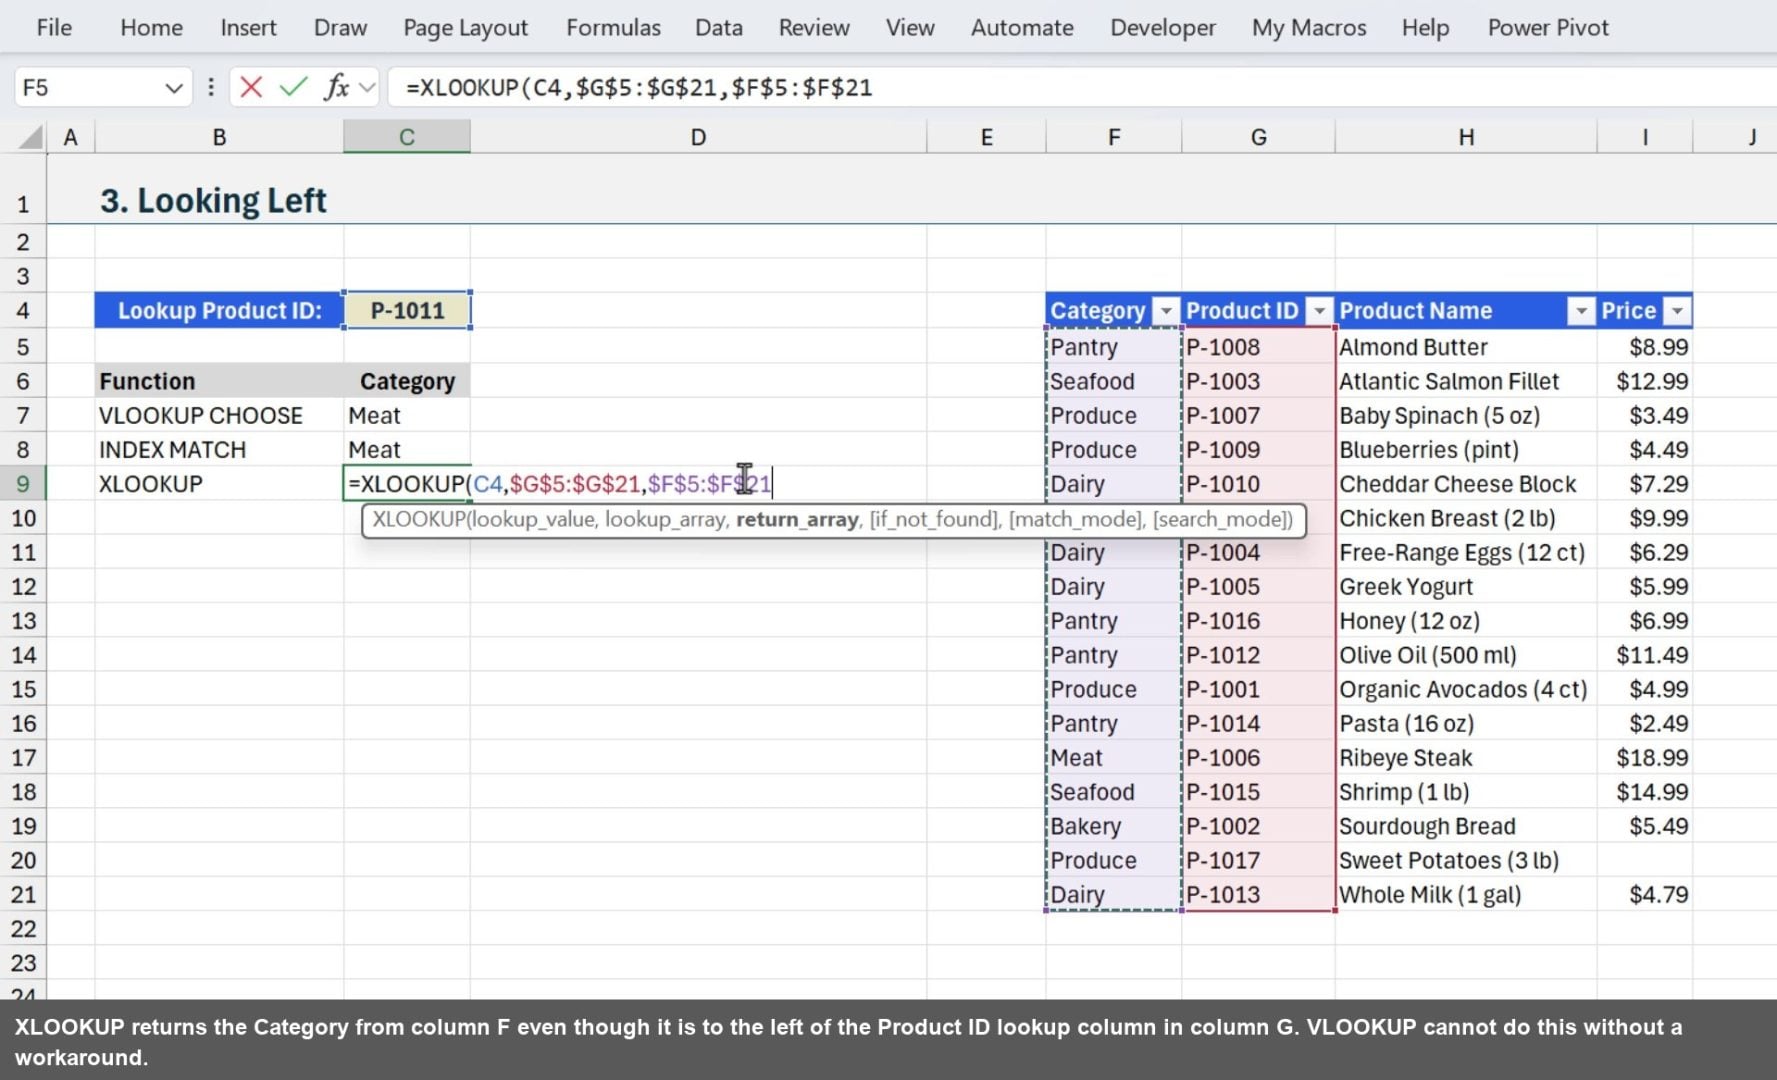Screen dimensions: 1777x1080
Task: Select the P-1011 lookup cell
Action: pos(406,310)
